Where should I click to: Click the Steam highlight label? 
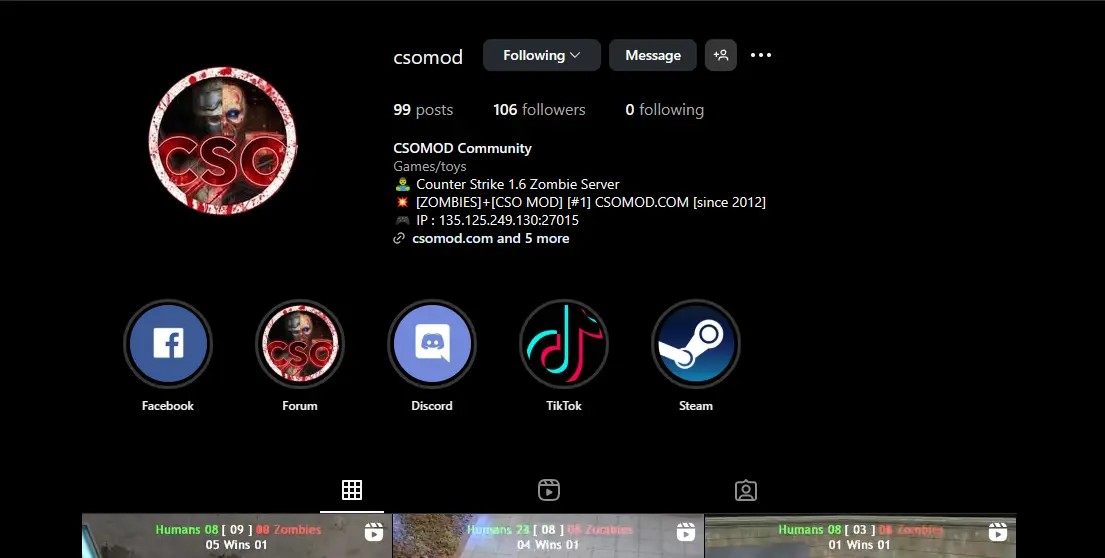tap(696, 406)
